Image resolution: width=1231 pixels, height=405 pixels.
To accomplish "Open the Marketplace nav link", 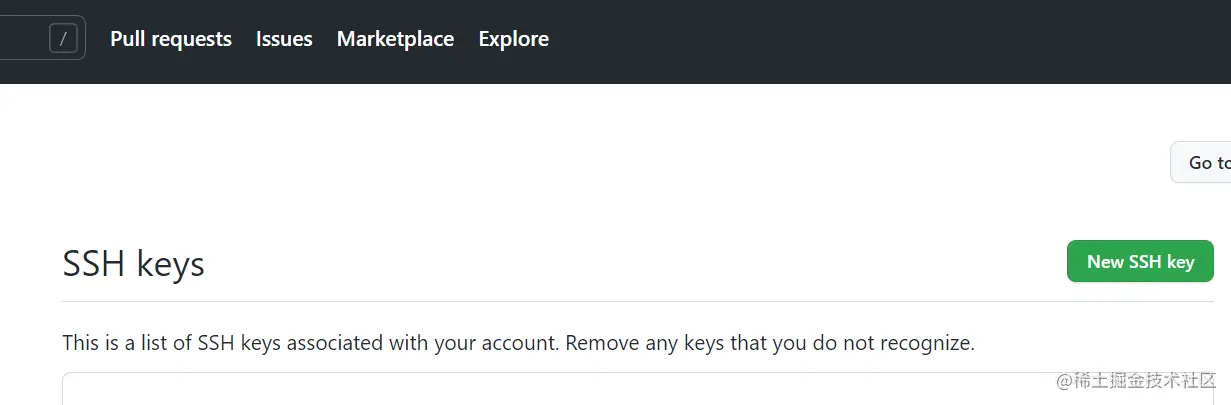I will [395, 39].
